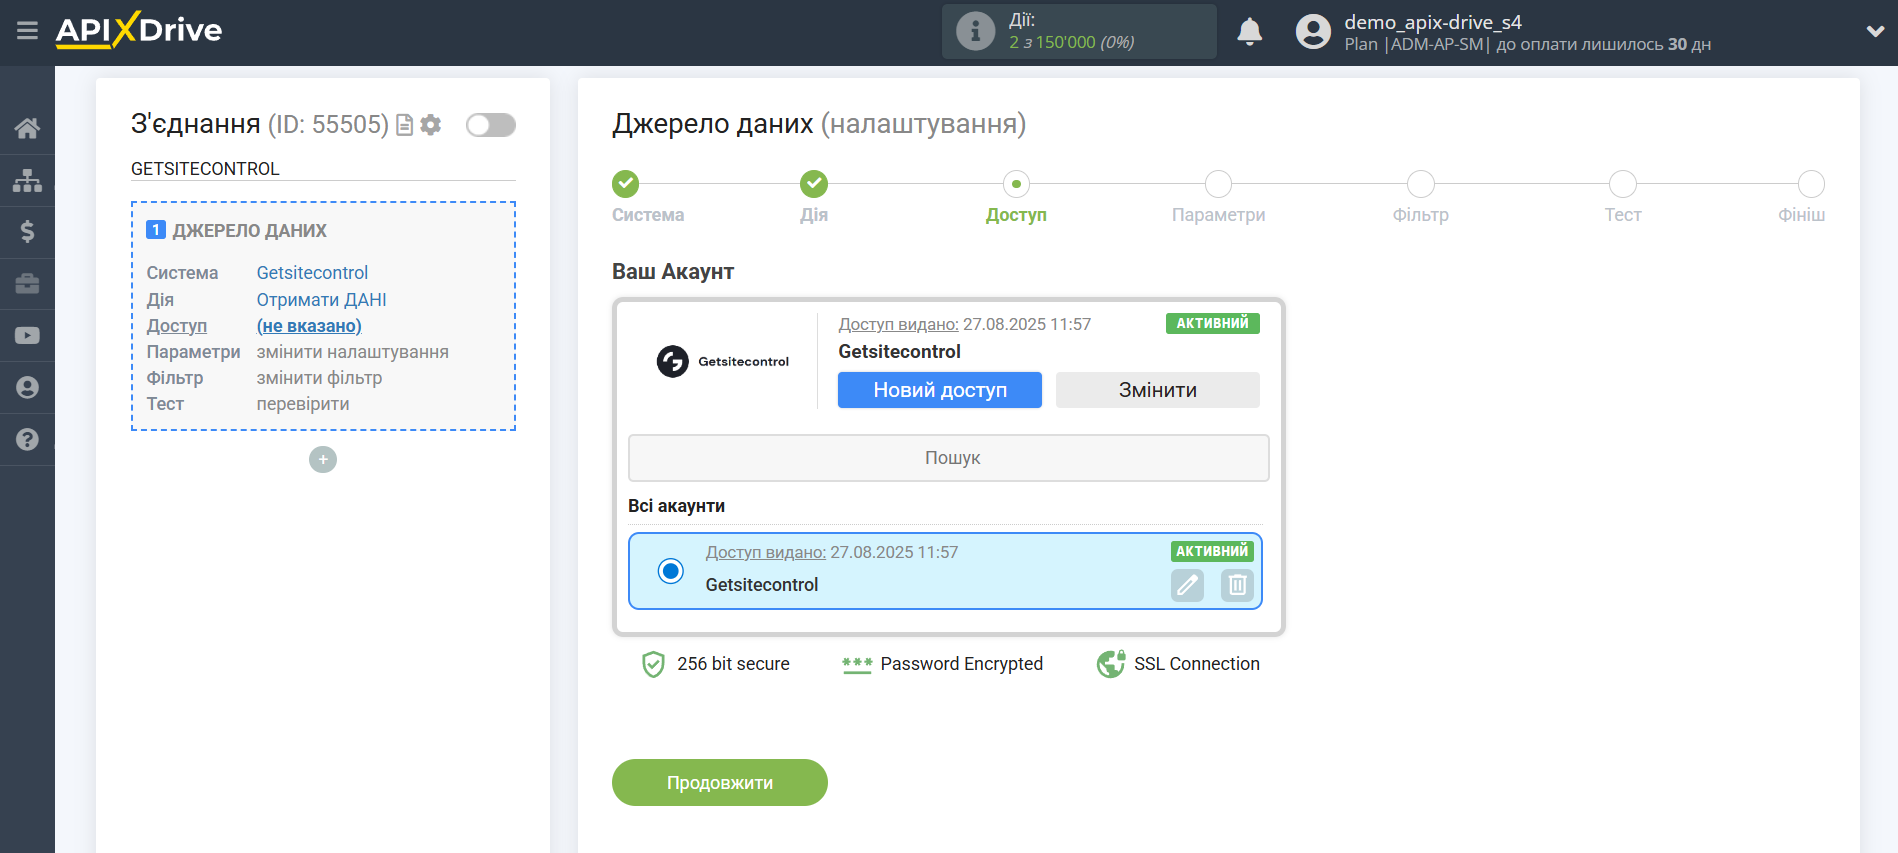Screen dimensions: 1898x853
Task: Click the ДЖЕРЕЛО ДАНИХ block header
Action: tap(249, 231)
